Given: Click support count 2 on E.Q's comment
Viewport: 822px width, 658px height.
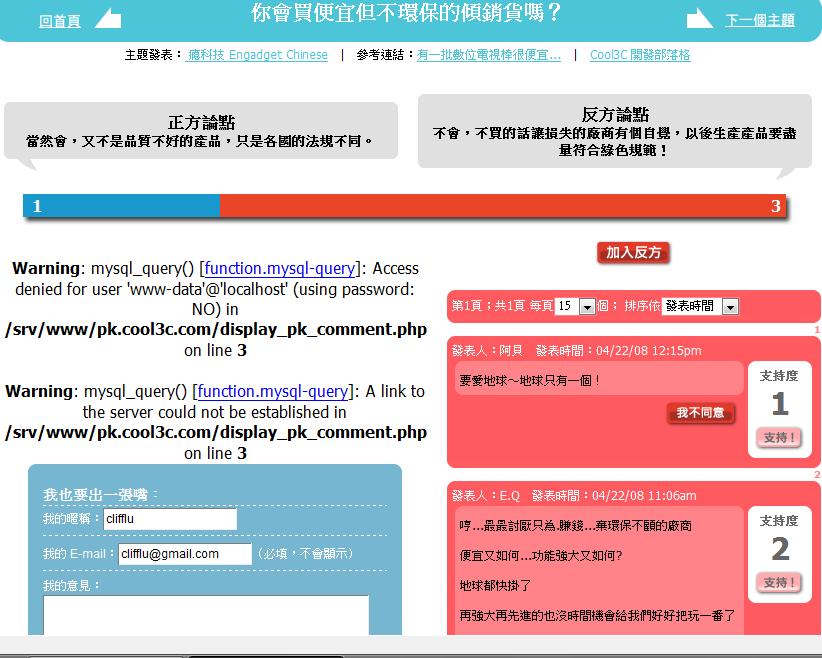Looking at the screenshot, I should (x=780, y=549).
